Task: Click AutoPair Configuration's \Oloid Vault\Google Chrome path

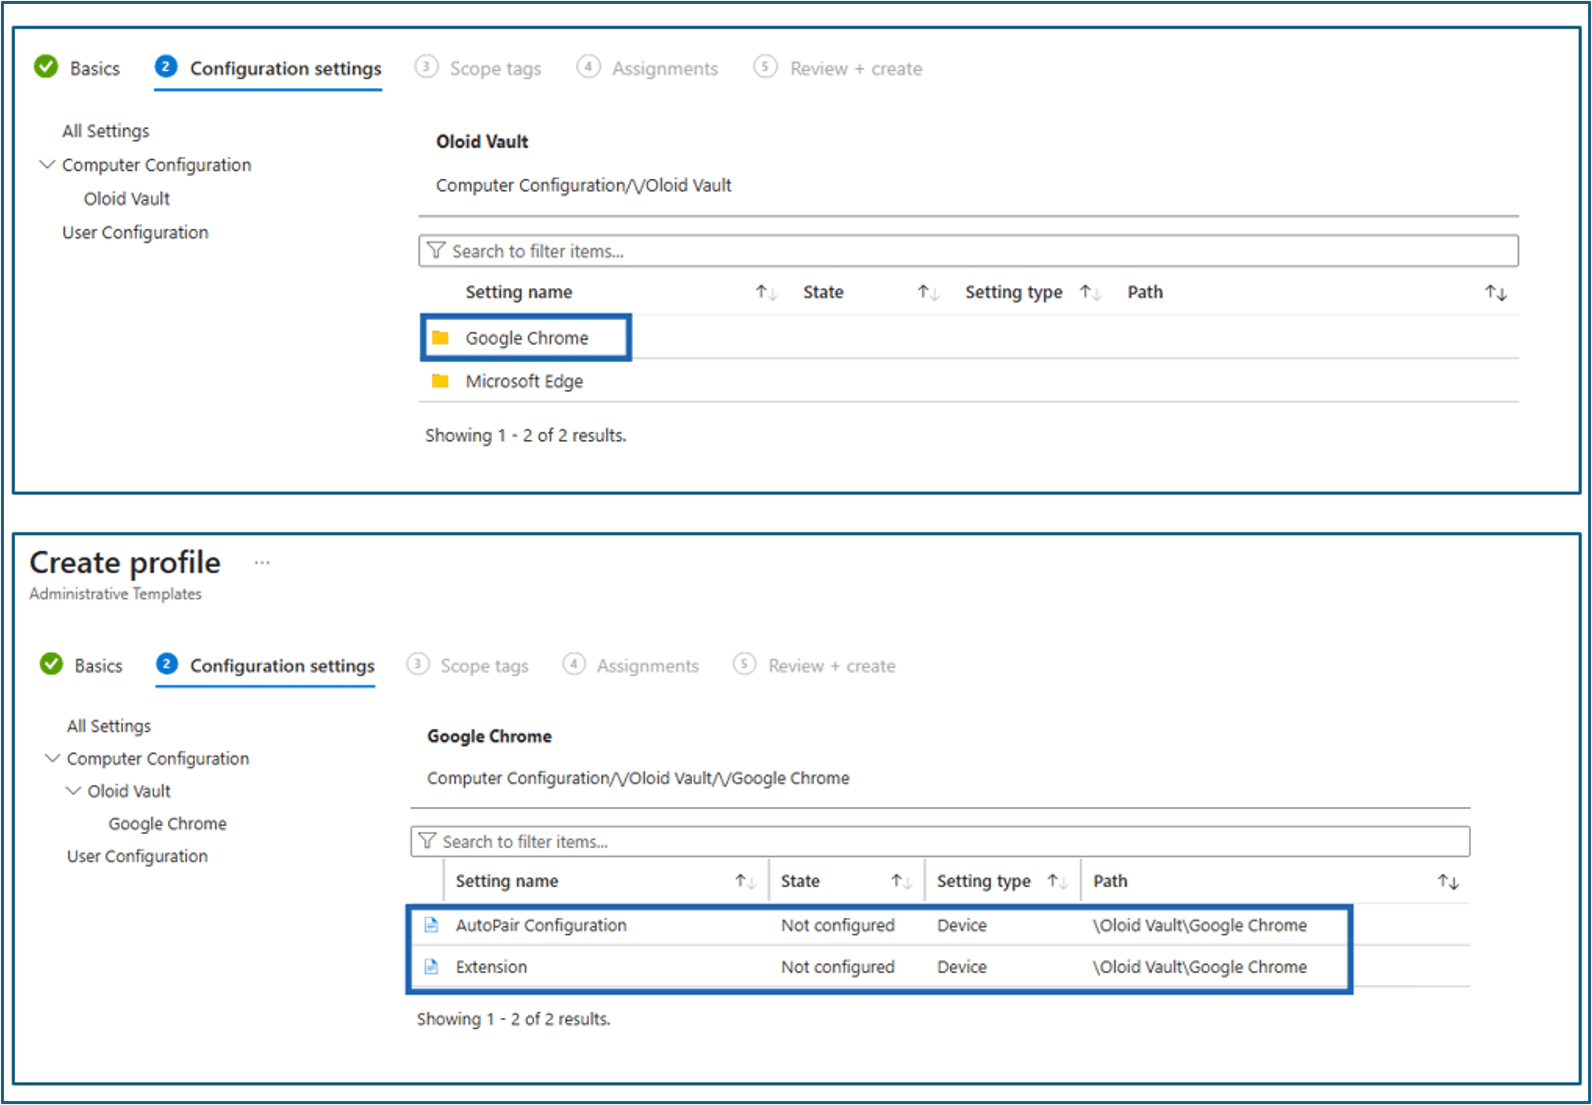Action: [1200, 925]
